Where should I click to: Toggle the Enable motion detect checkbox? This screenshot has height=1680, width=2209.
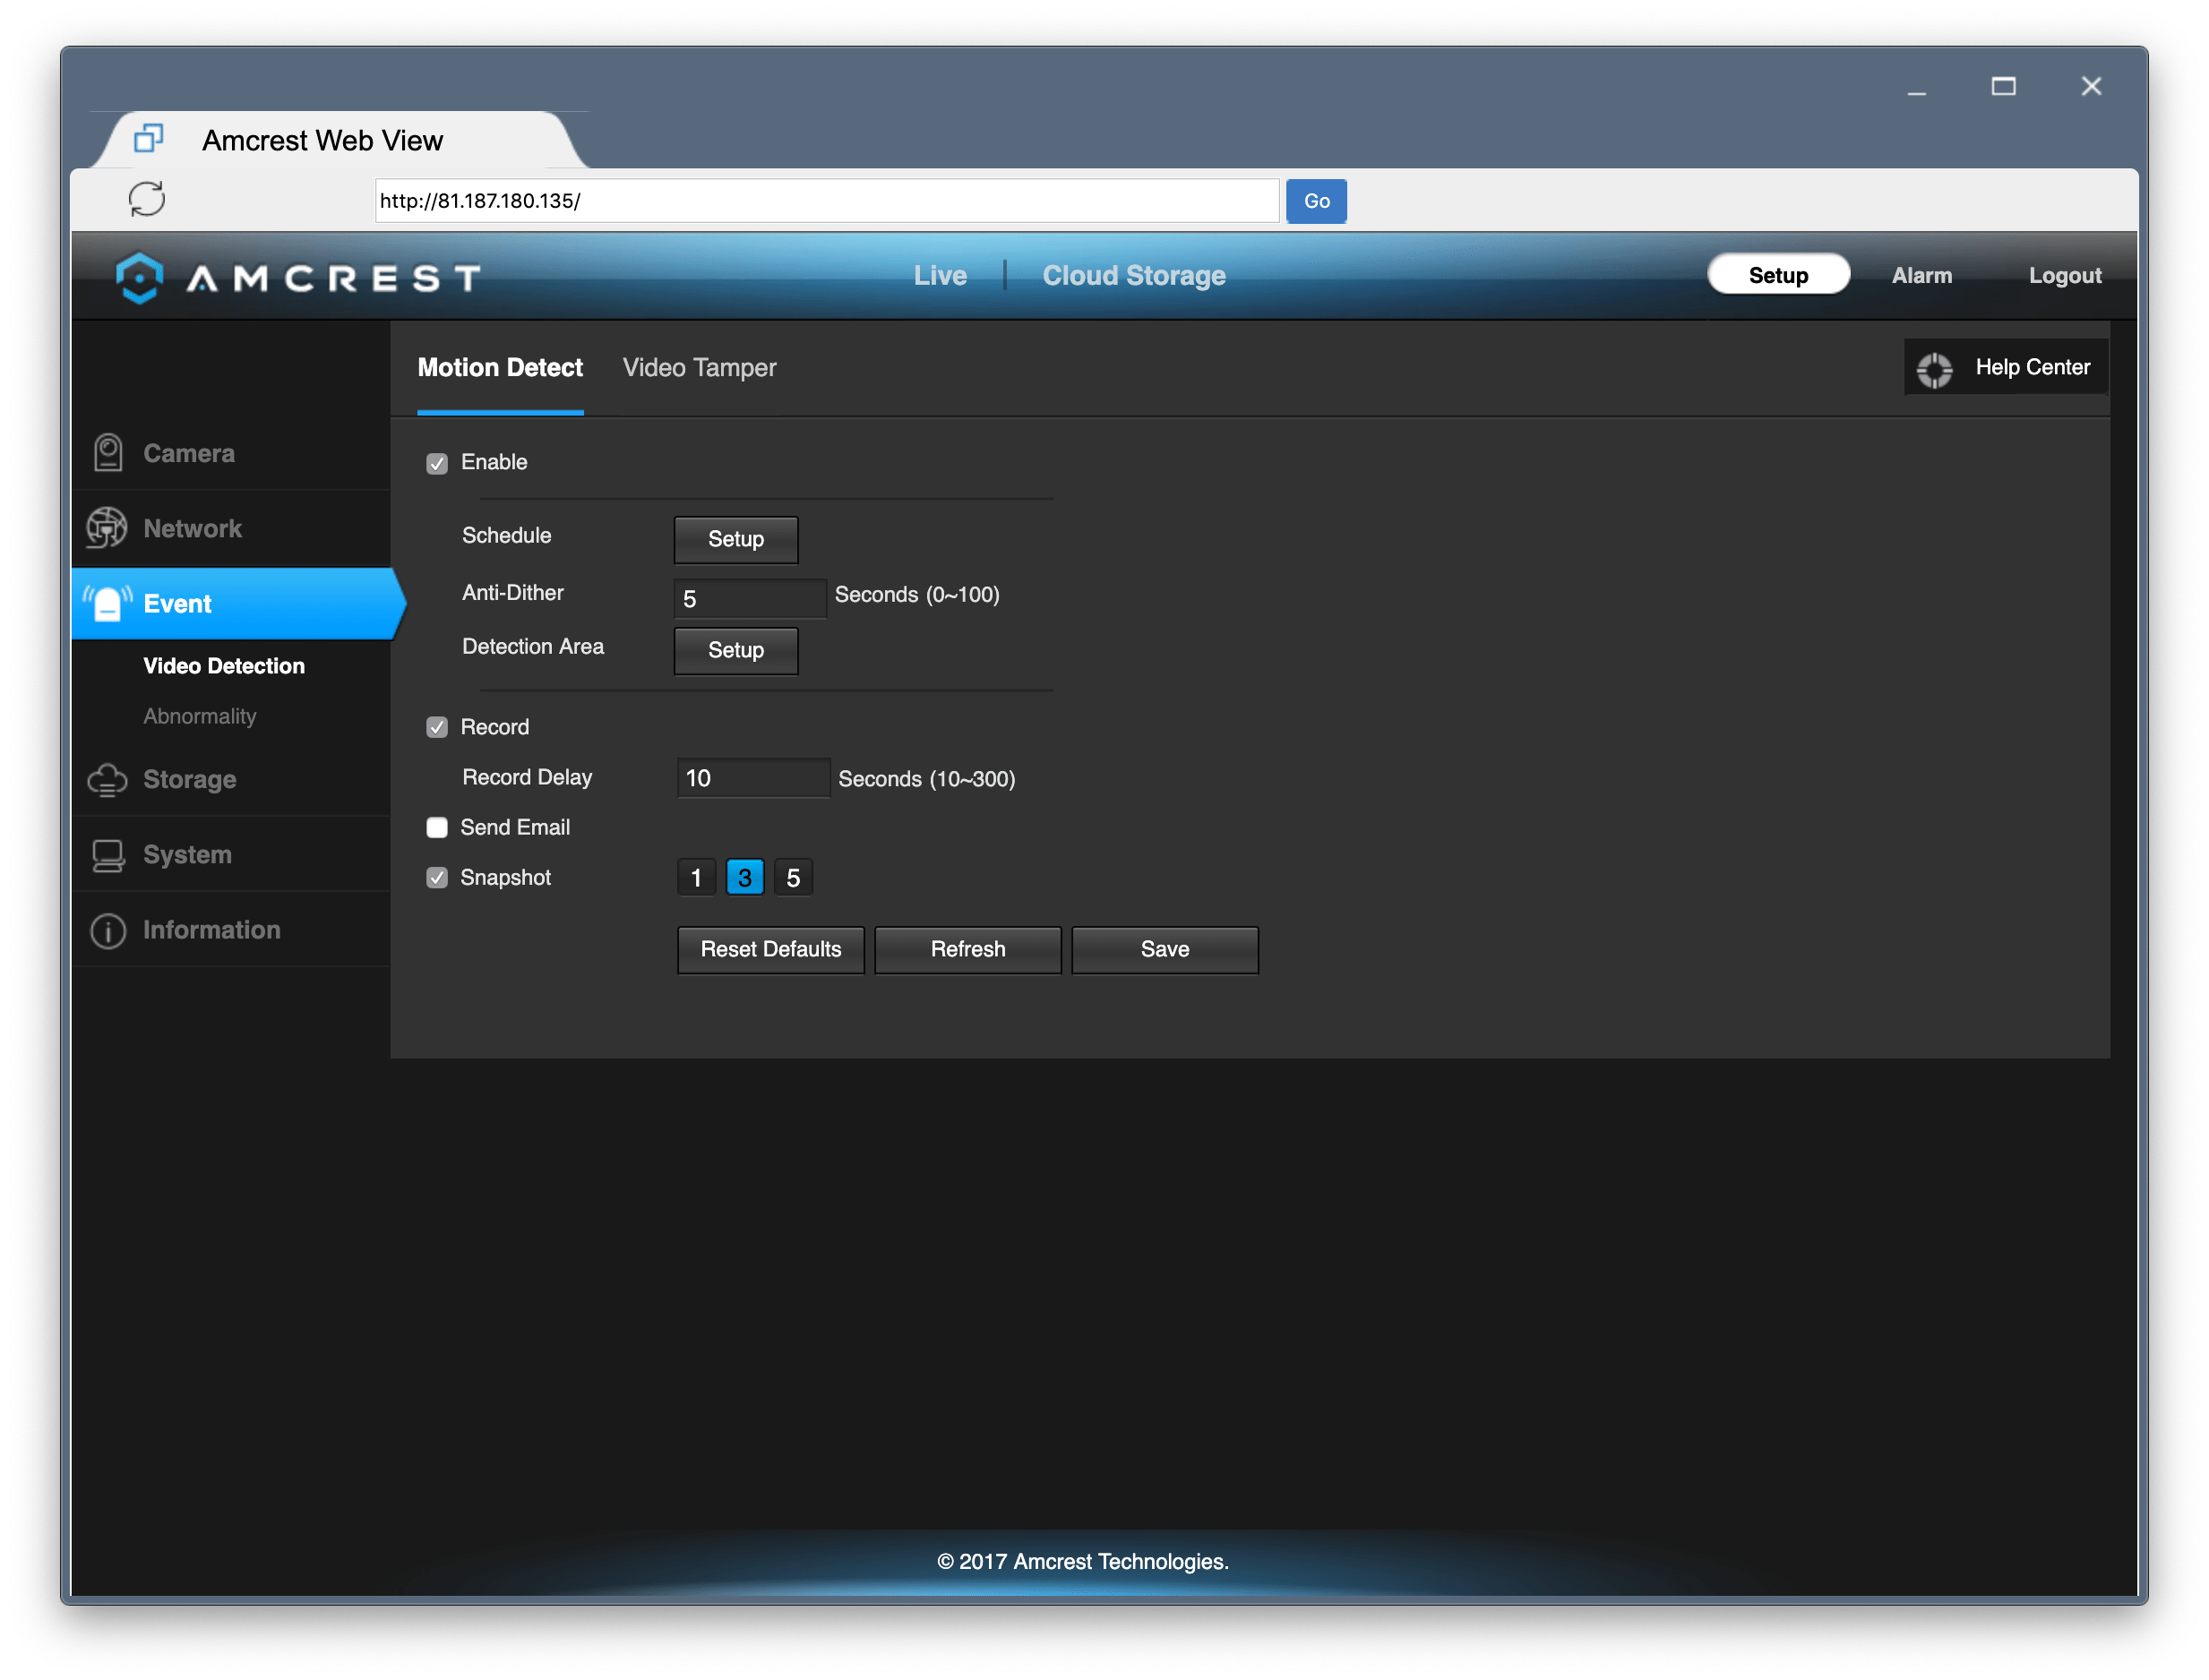[437, 462]
